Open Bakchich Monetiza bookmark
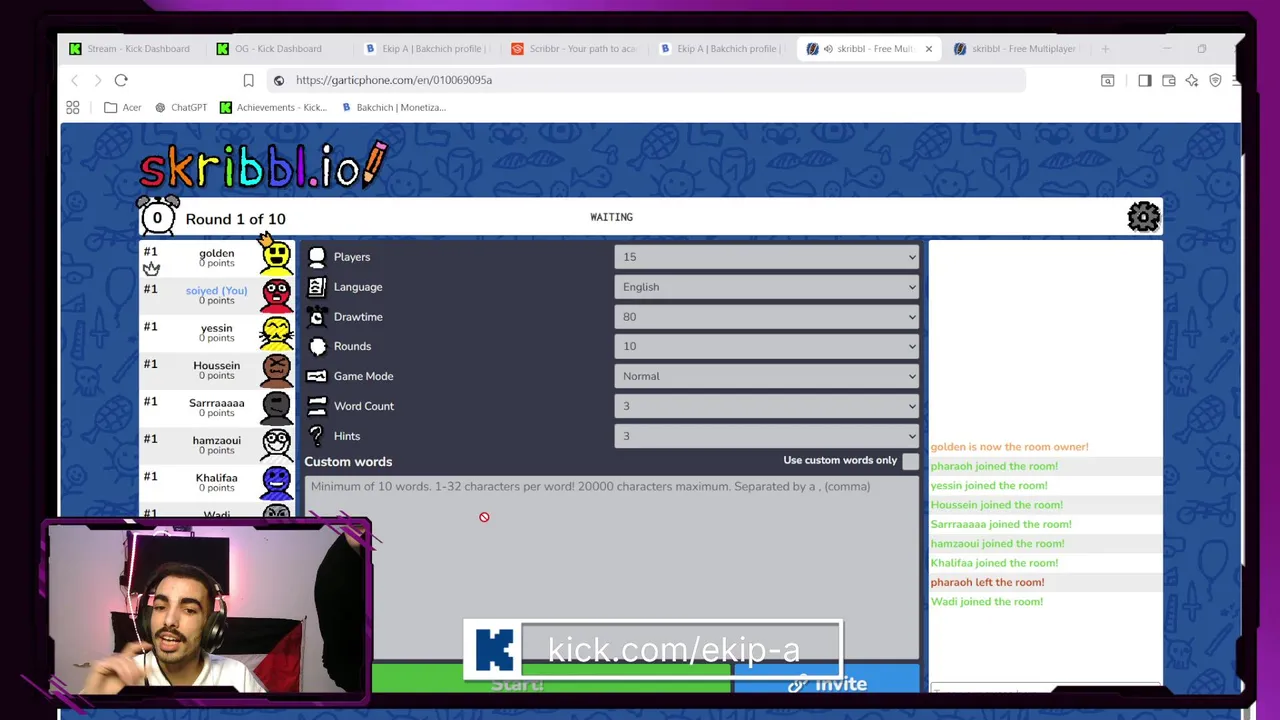The image size is (1280, 720). [394, 107]
